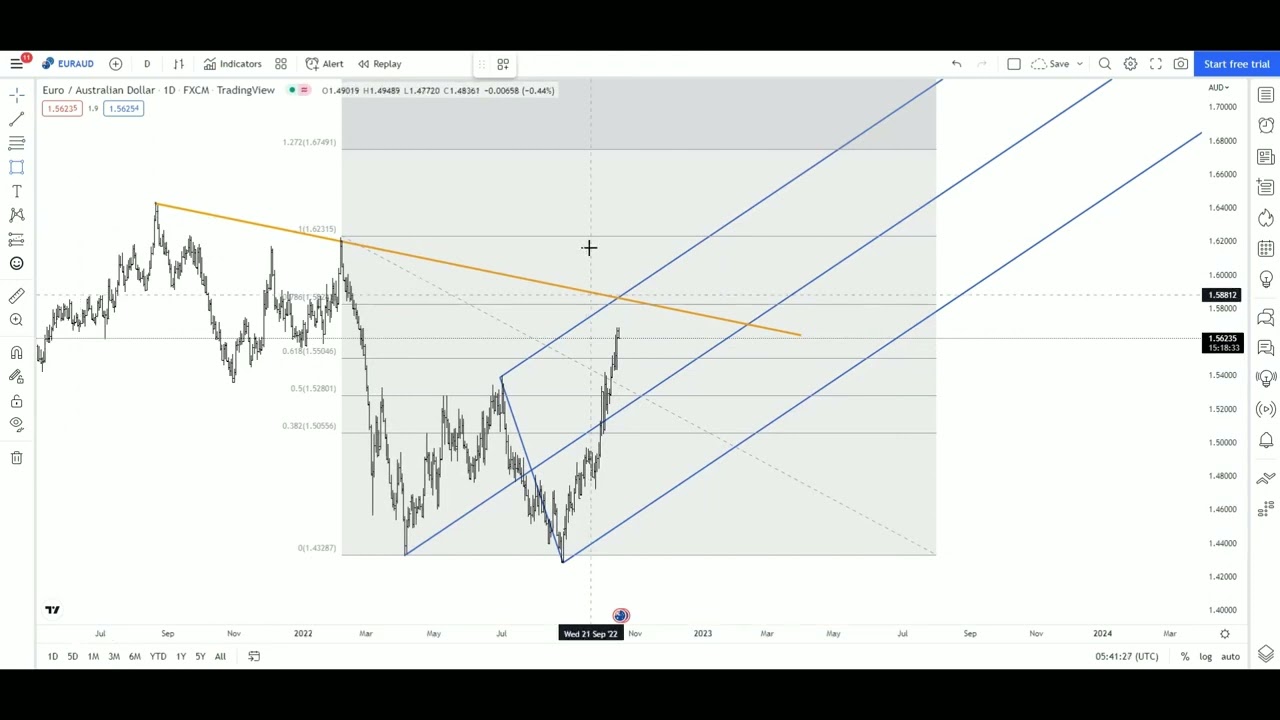The image size is (1280, 720).
Task: Enter fullscreen mode
Action: click(1156, 64)
